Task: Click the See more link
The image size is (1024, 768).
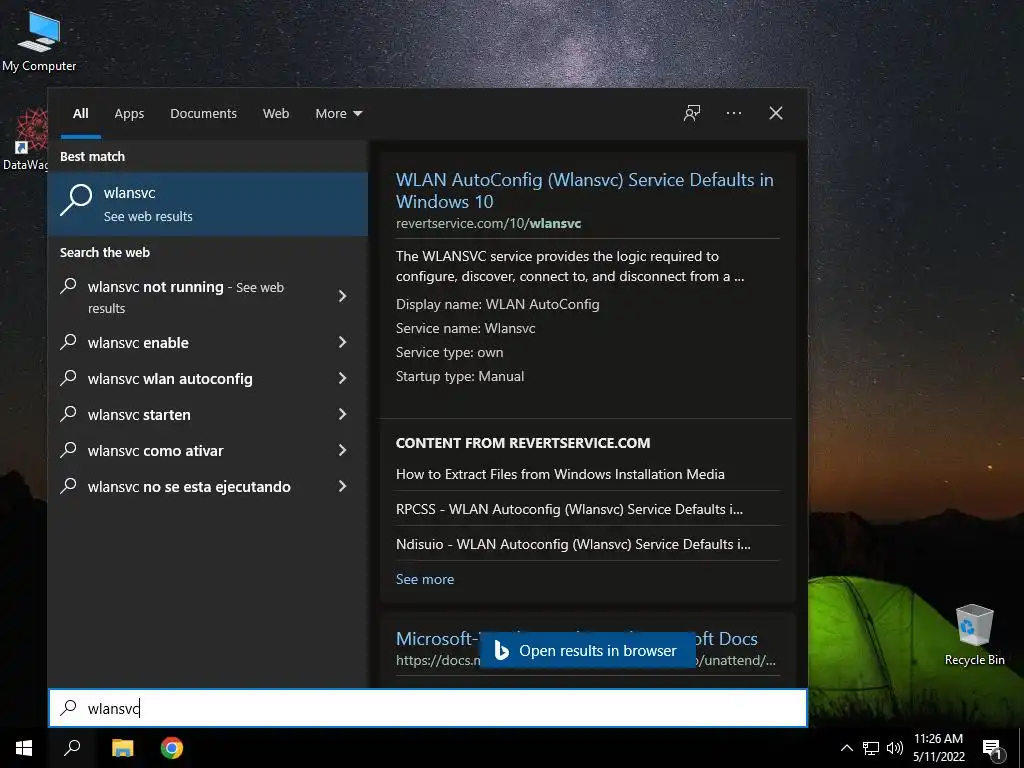Action: (424, 579)
